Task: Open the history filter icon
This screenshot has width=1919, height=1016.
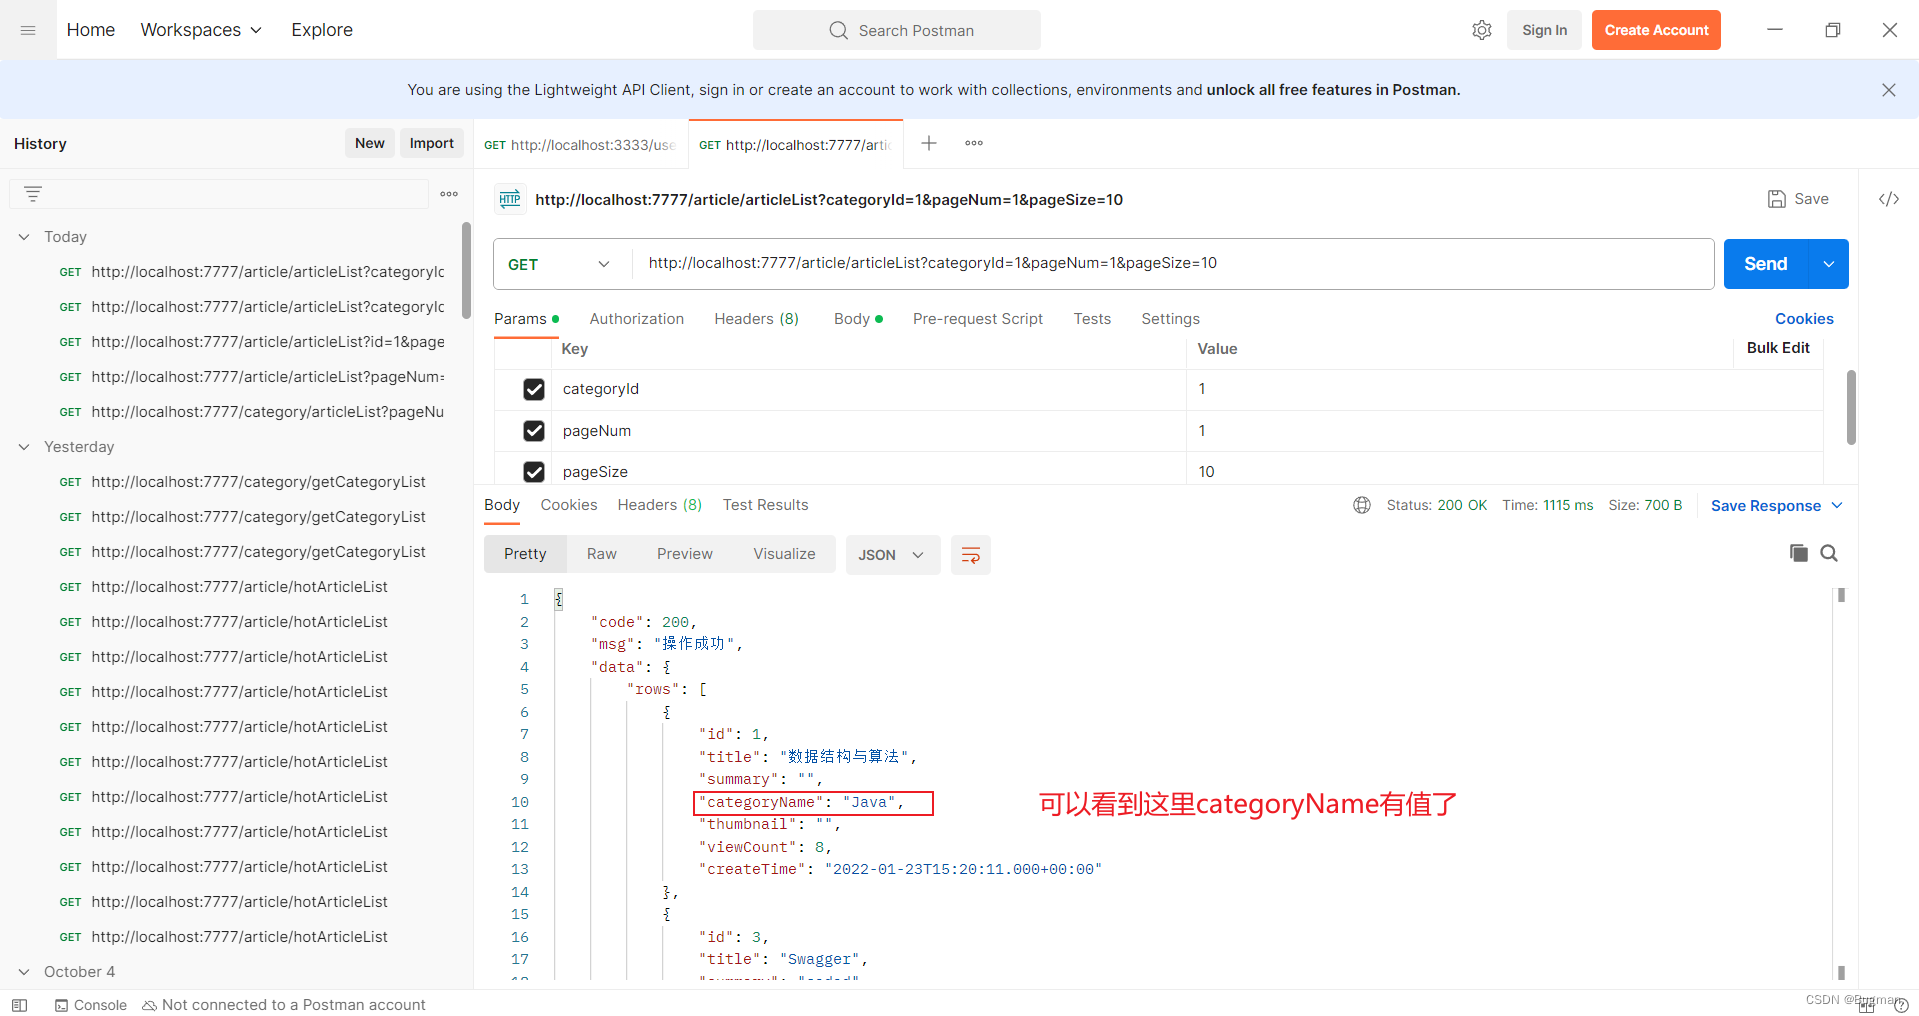Action: [33, 194]
